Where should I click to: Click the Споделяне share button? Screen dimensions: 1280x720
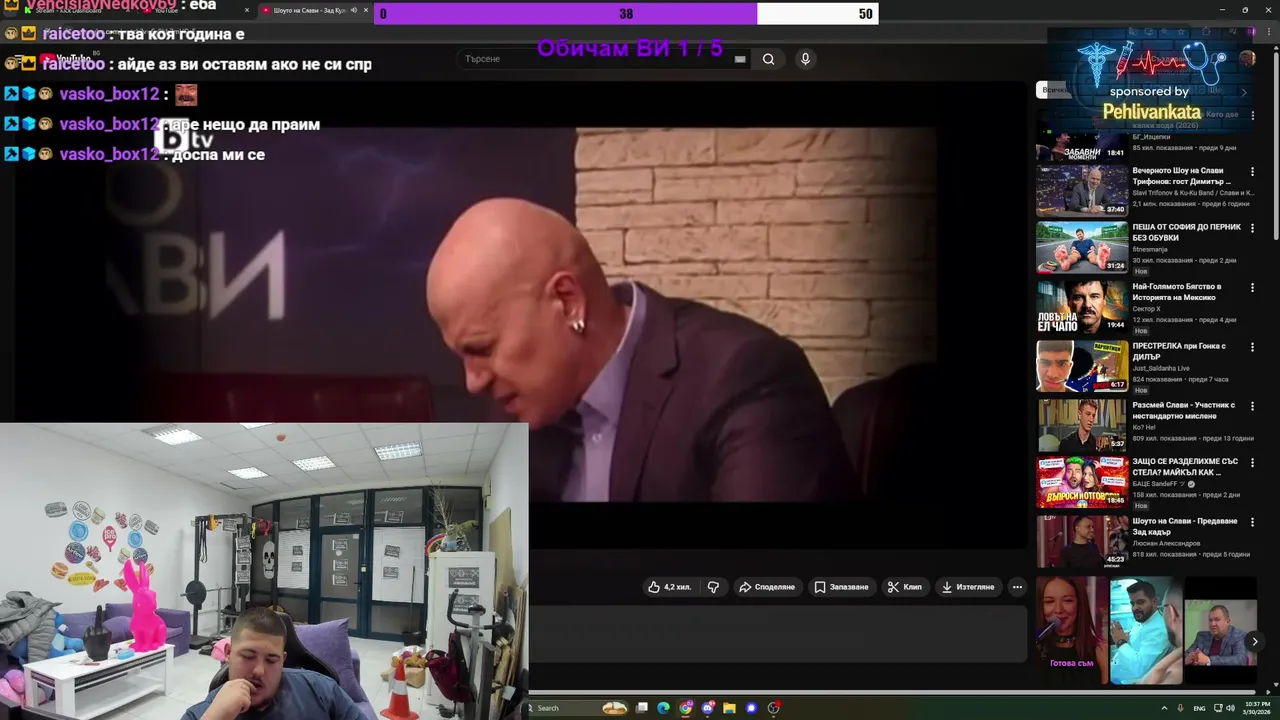click(767, 587)
